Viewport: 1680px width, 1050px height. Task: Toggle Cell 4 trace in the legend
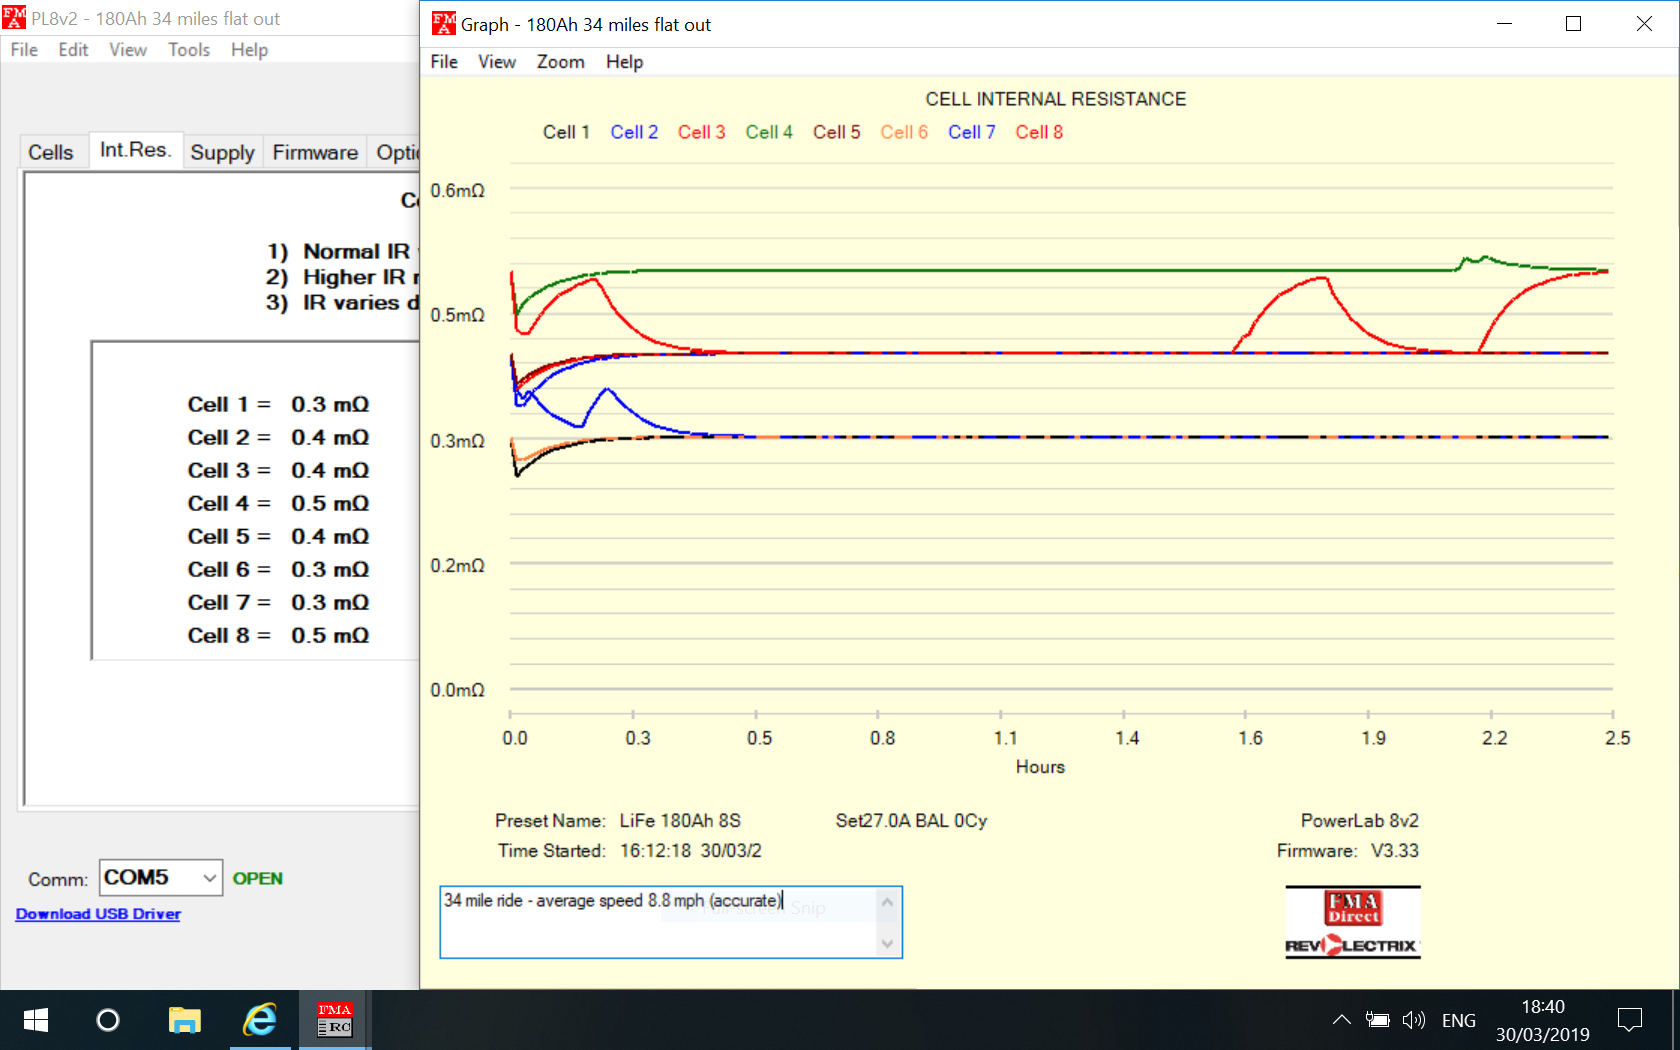[x=769, y=132]
